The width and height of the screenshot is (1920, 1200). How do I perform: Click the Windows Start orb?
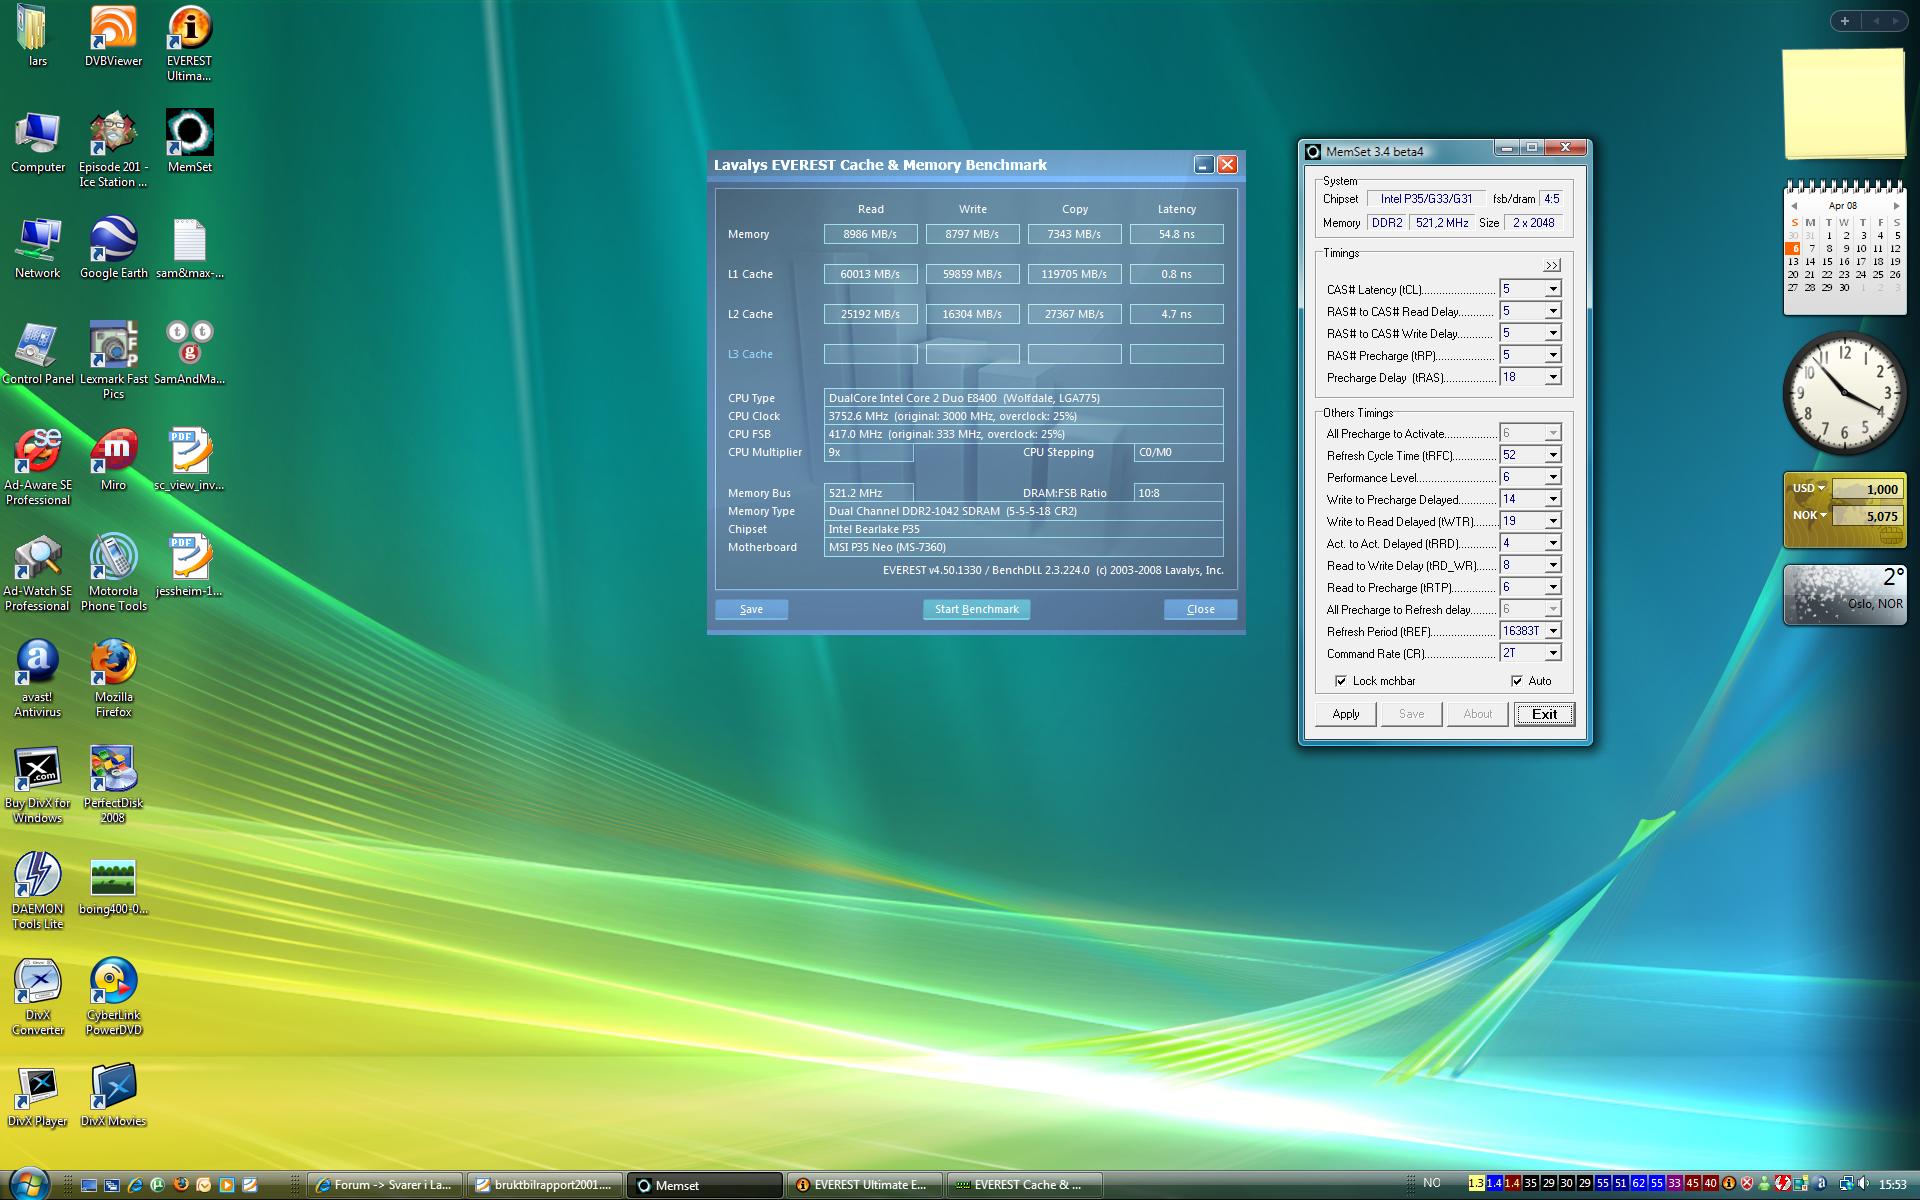pyautogui.click(x=27, y=1182)
